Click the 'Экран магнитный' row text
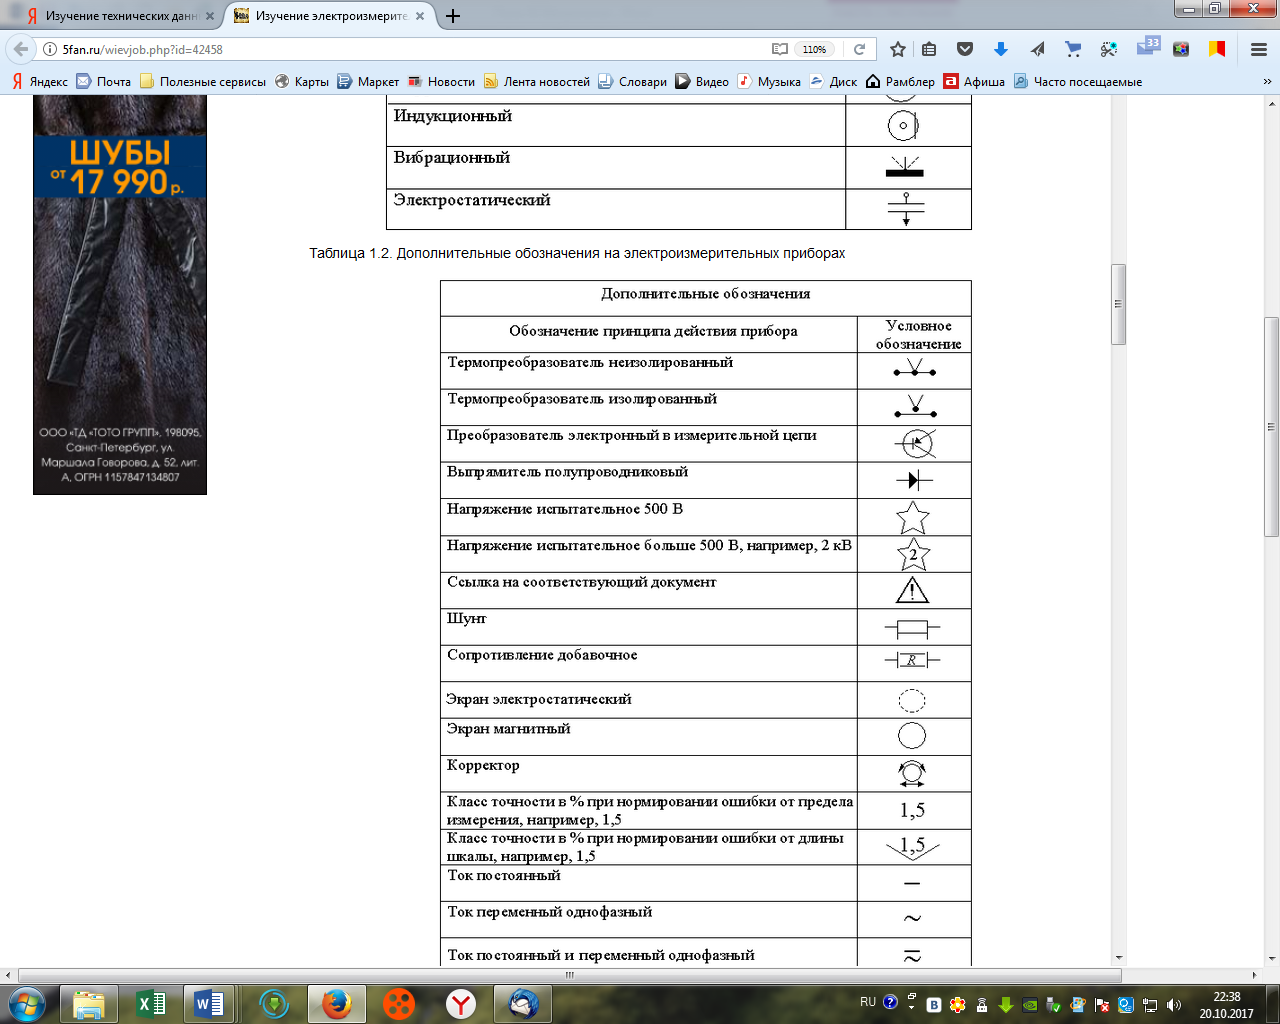Screen dimensions: 1280x1024 [508, 729]
